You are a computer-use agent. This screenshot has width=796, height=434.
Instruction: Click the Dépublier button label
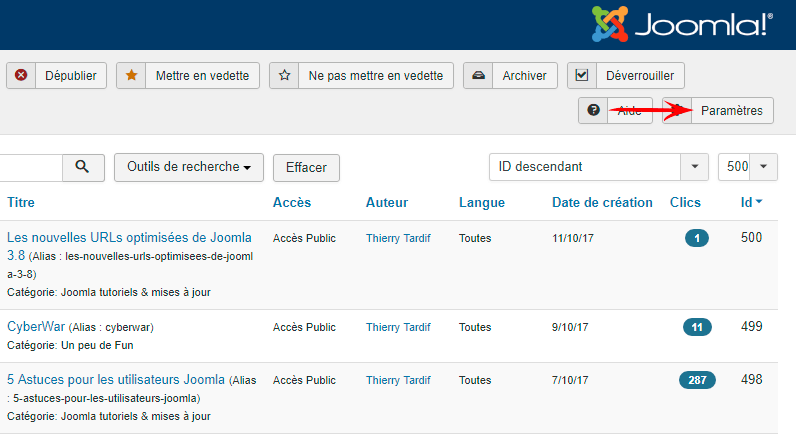pos(71,76)
